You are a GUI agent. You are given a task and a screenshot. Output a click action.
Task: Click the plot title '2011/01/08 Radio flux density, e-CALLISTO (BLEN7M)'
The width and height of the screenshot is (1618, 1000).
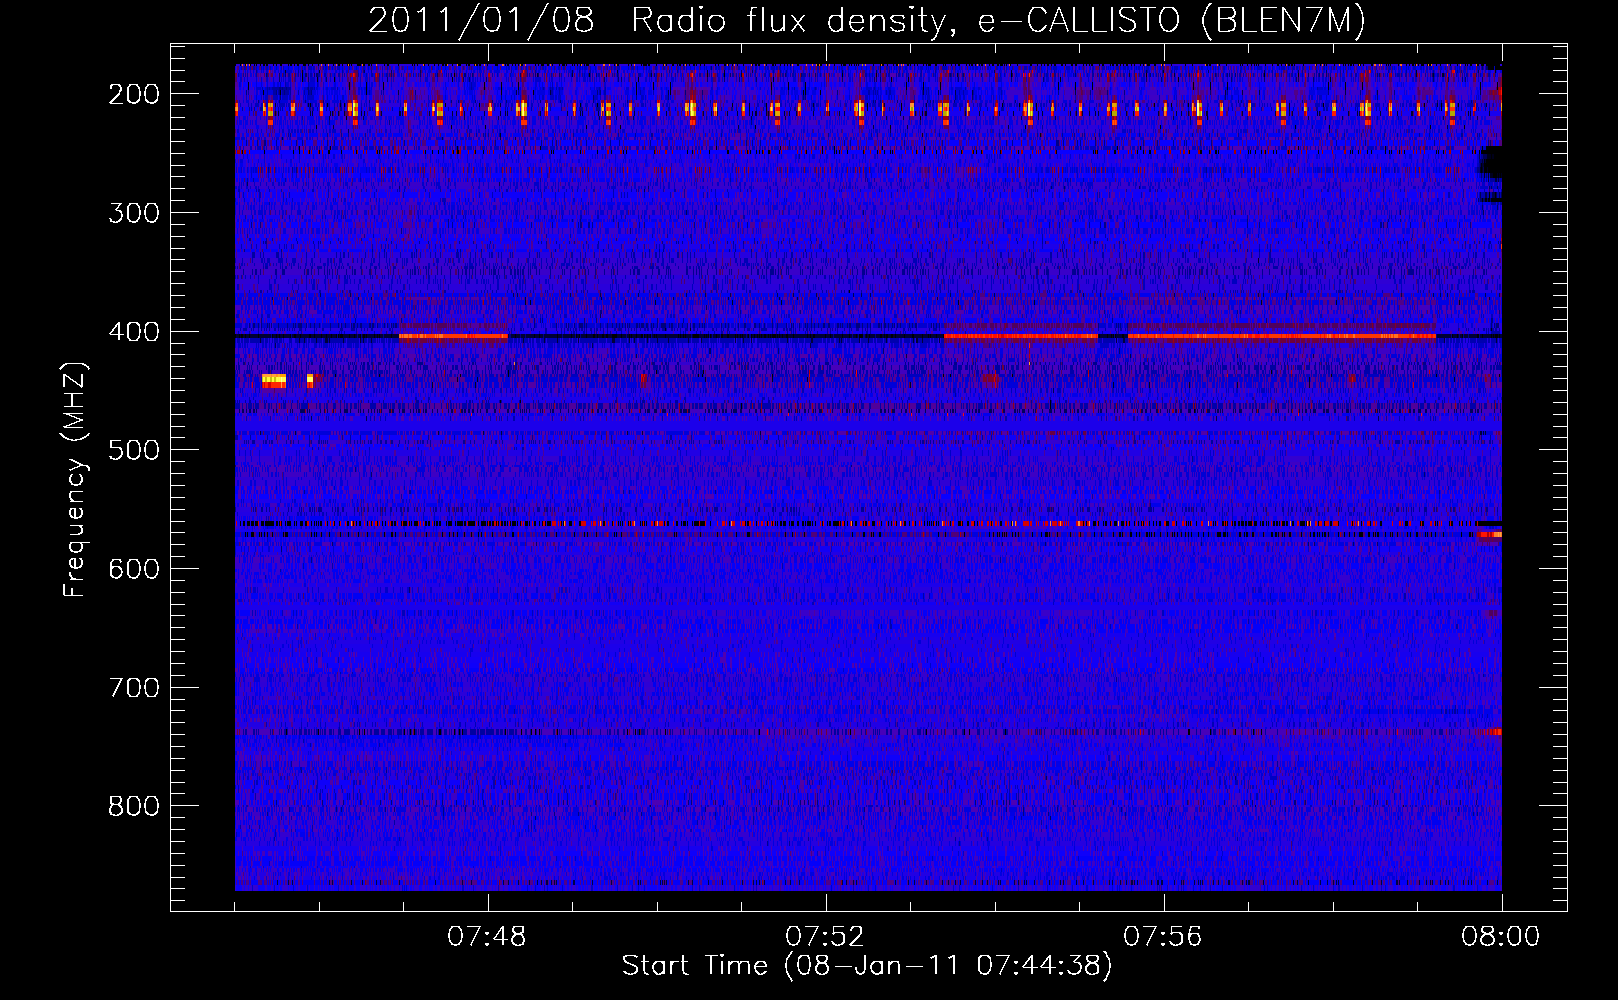coord(866,21)
